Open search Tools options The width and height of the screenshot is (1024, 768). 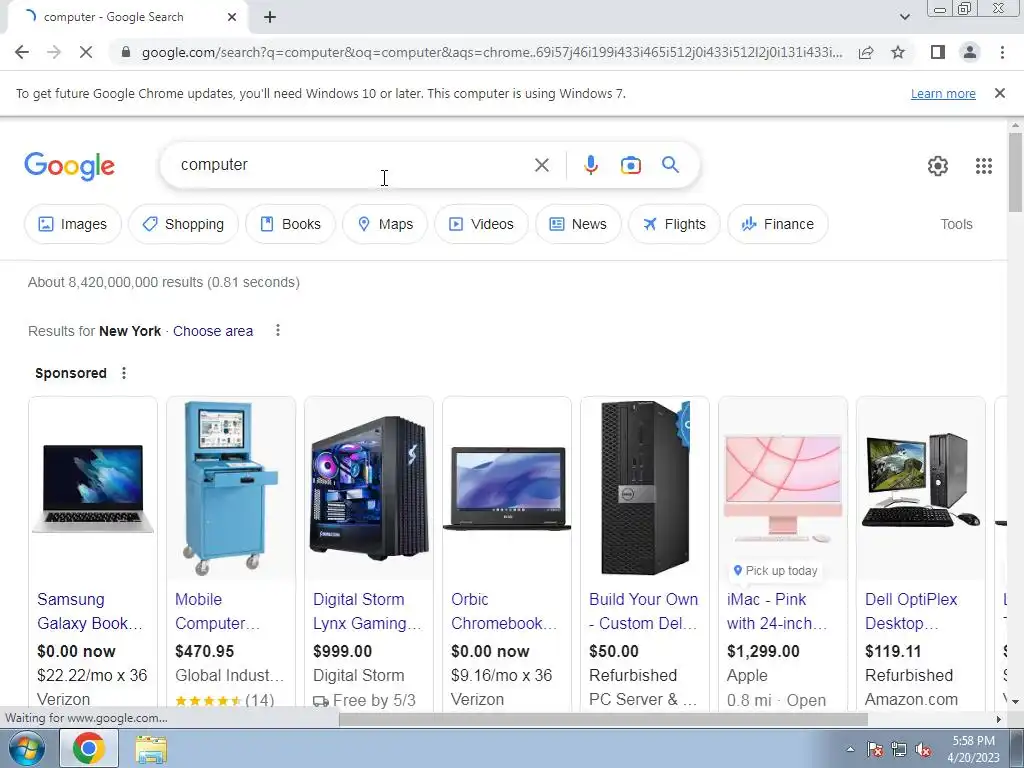956,224
